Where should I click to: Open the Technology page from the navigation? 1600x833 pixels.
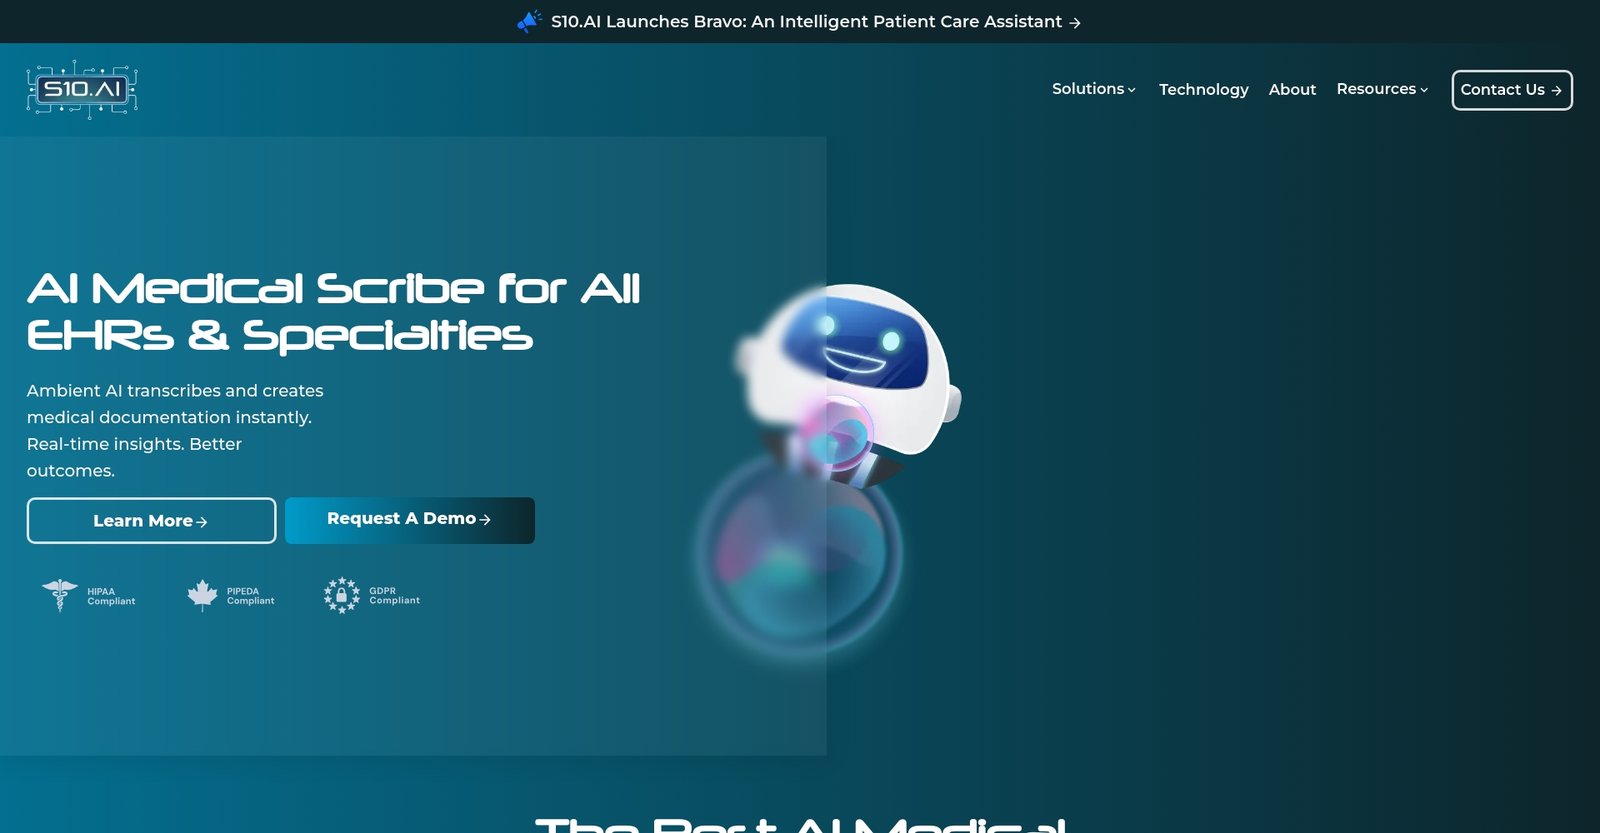(1203, 89)
